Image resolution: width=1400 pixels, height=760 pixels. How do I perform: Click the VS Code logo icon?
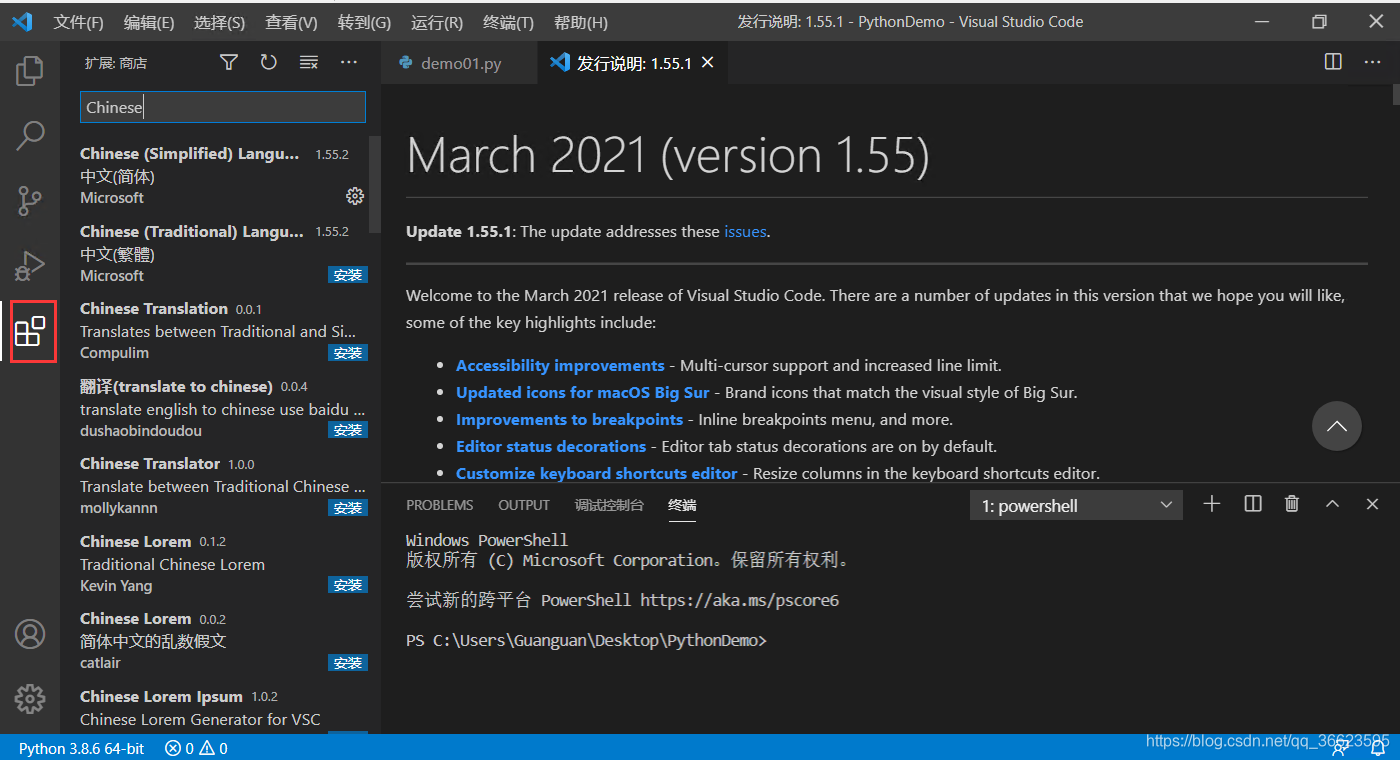[x=22, y=21]
